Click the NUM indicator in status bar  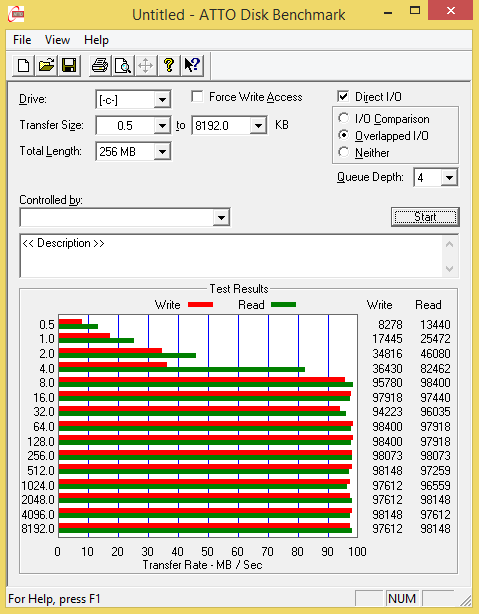[402, 599]
